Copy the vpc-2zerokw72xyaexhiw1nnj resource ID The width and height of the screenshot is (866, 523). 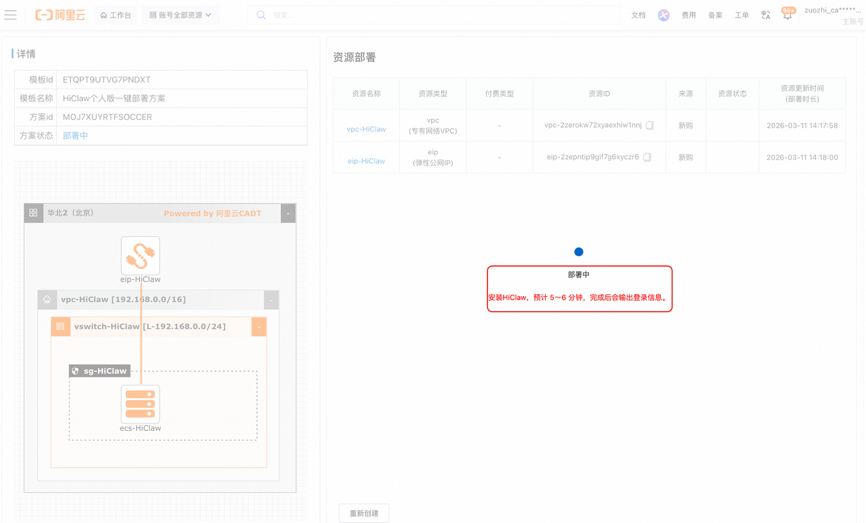pyautogui.click(x=650, y=125)
